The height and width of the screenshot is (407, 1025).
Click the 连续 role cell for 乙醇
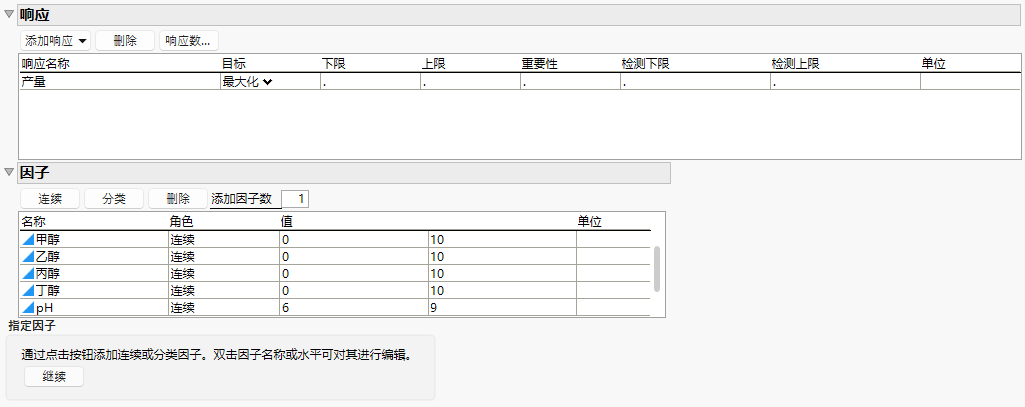[223, 257]
